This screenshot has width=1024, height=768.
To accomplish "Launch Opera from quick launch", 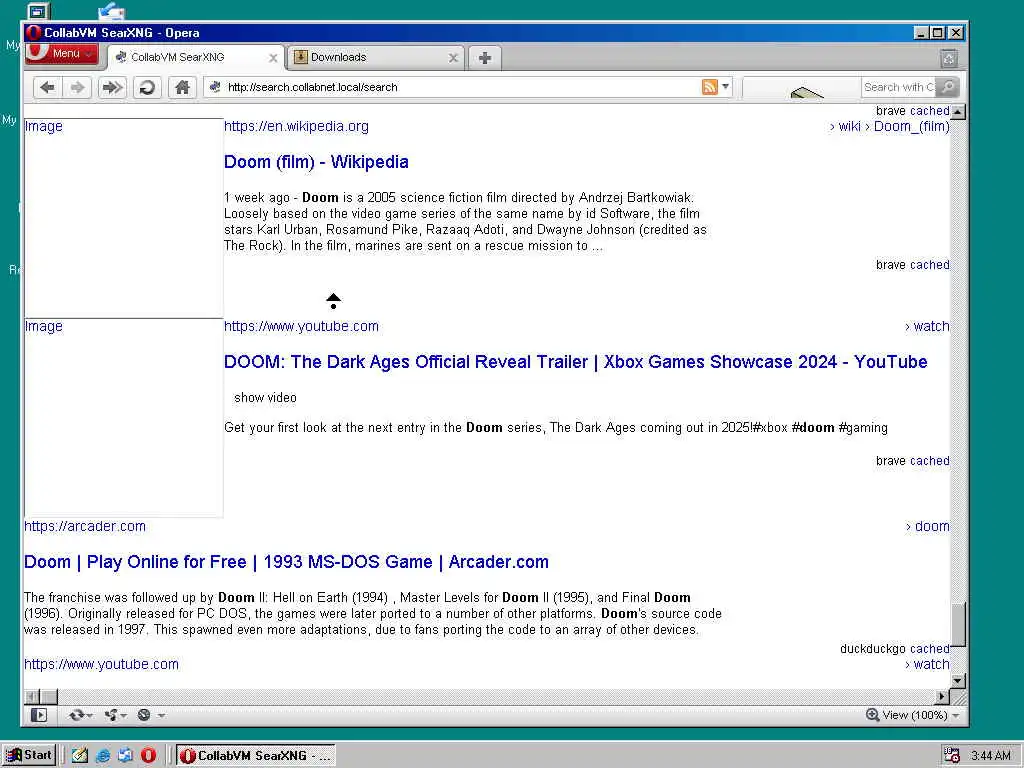I will pos(148,756).
